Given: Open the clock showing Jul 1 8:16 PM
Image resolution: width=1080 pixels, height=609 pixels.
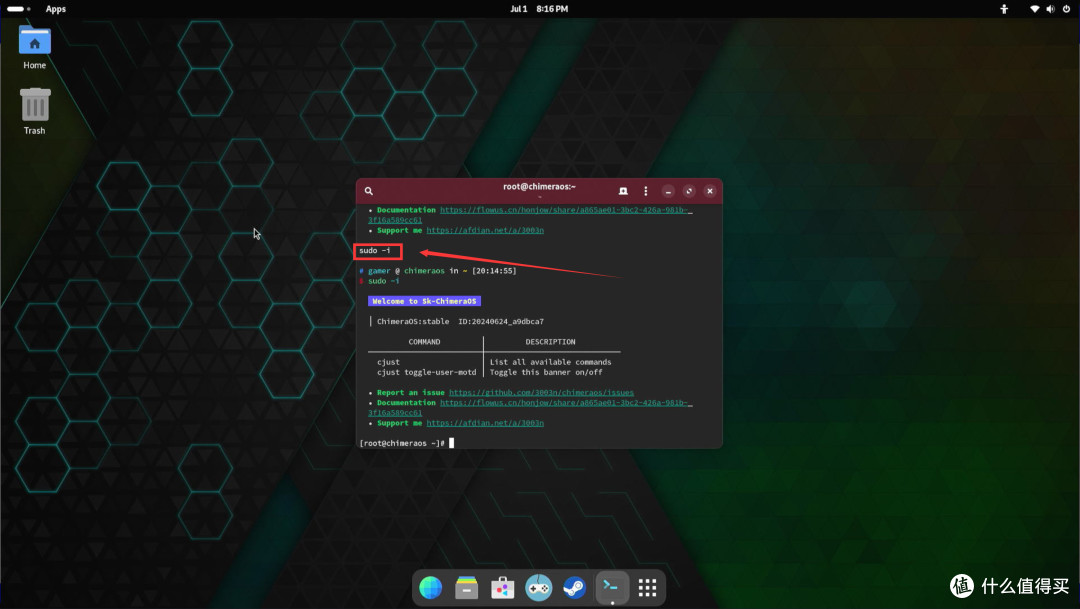Looking at the screenshot, I should click(539, 9).
